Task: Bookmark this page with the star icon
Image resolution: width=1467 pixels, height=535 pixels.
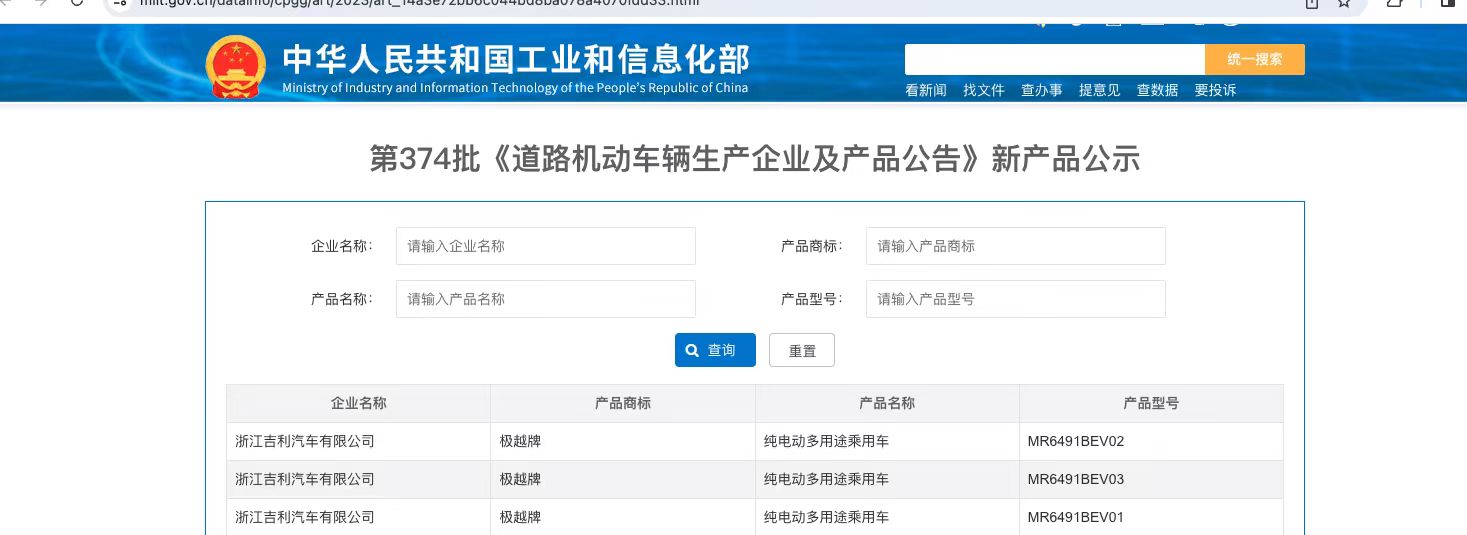Action: pyautogui.click(x=1344, y=3)
